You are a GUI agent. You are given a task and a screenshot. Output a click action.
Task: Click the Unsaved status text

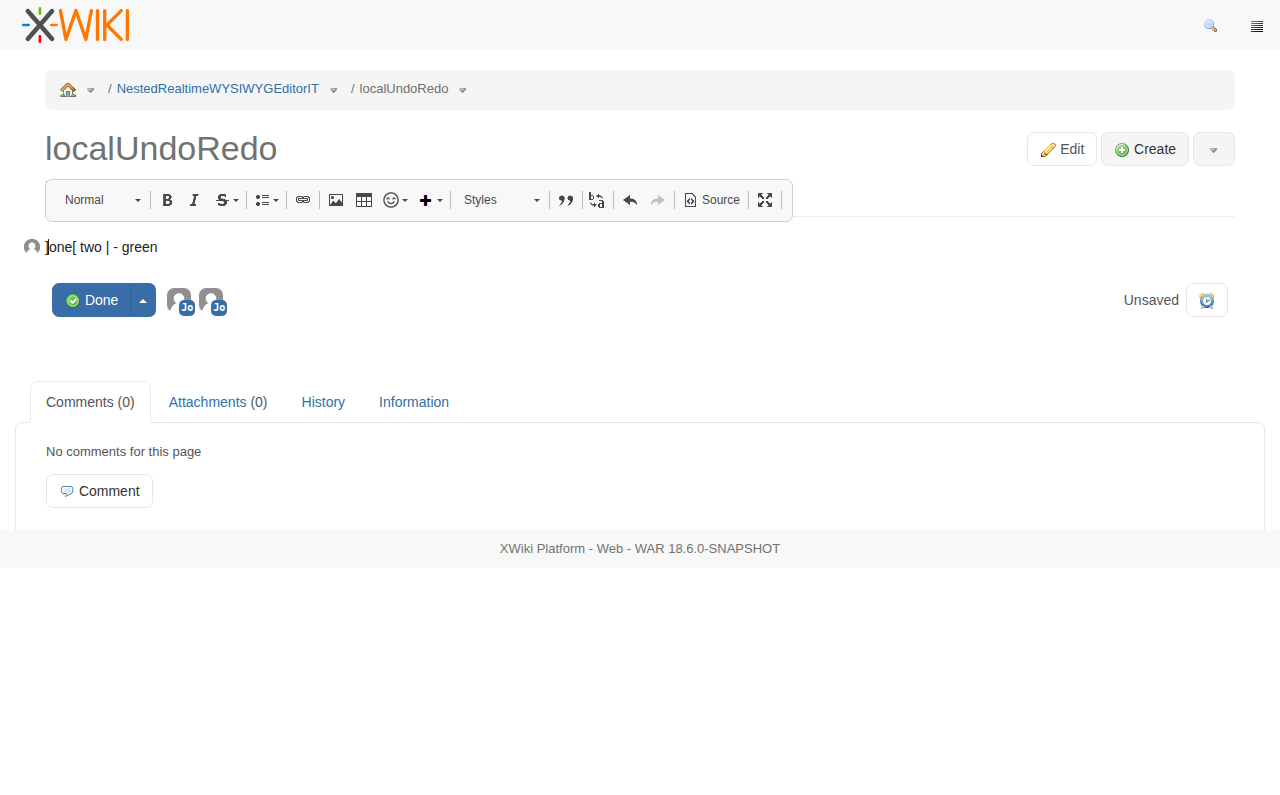1151,300
